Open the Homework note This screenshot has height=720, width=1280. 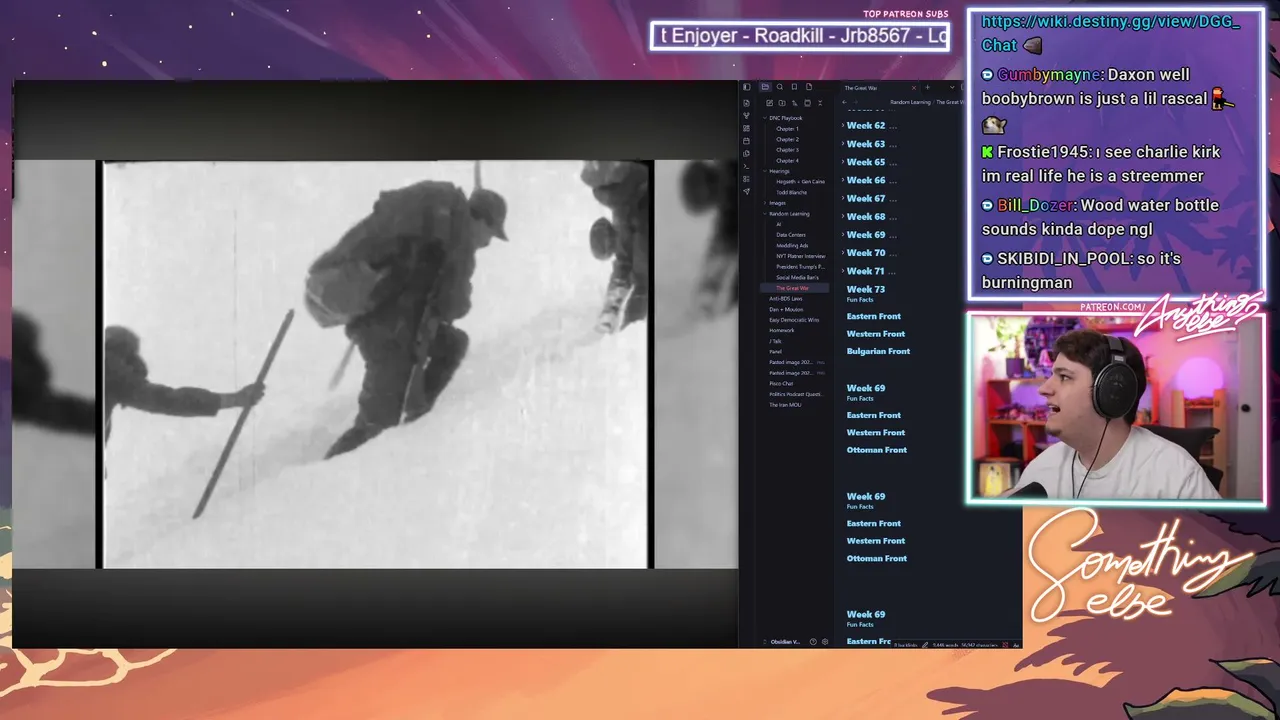pos(781,331)
